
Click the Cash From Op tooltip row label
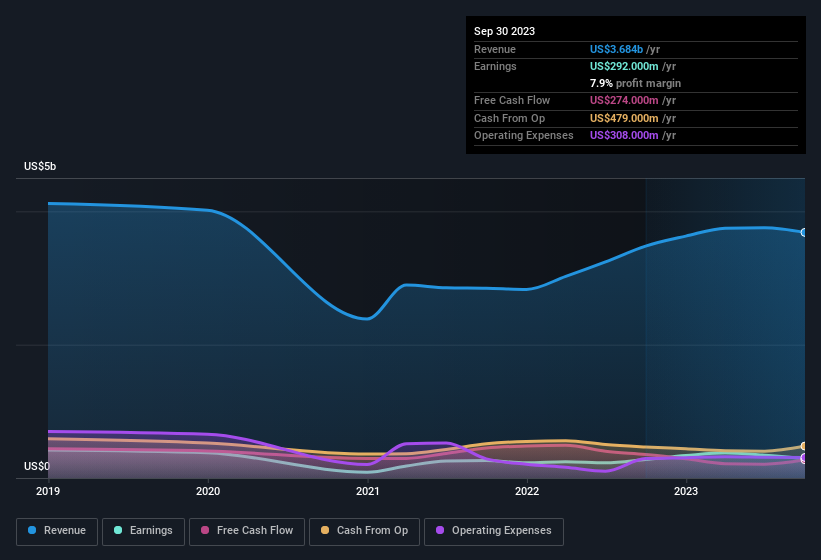[x=509, y=118]
